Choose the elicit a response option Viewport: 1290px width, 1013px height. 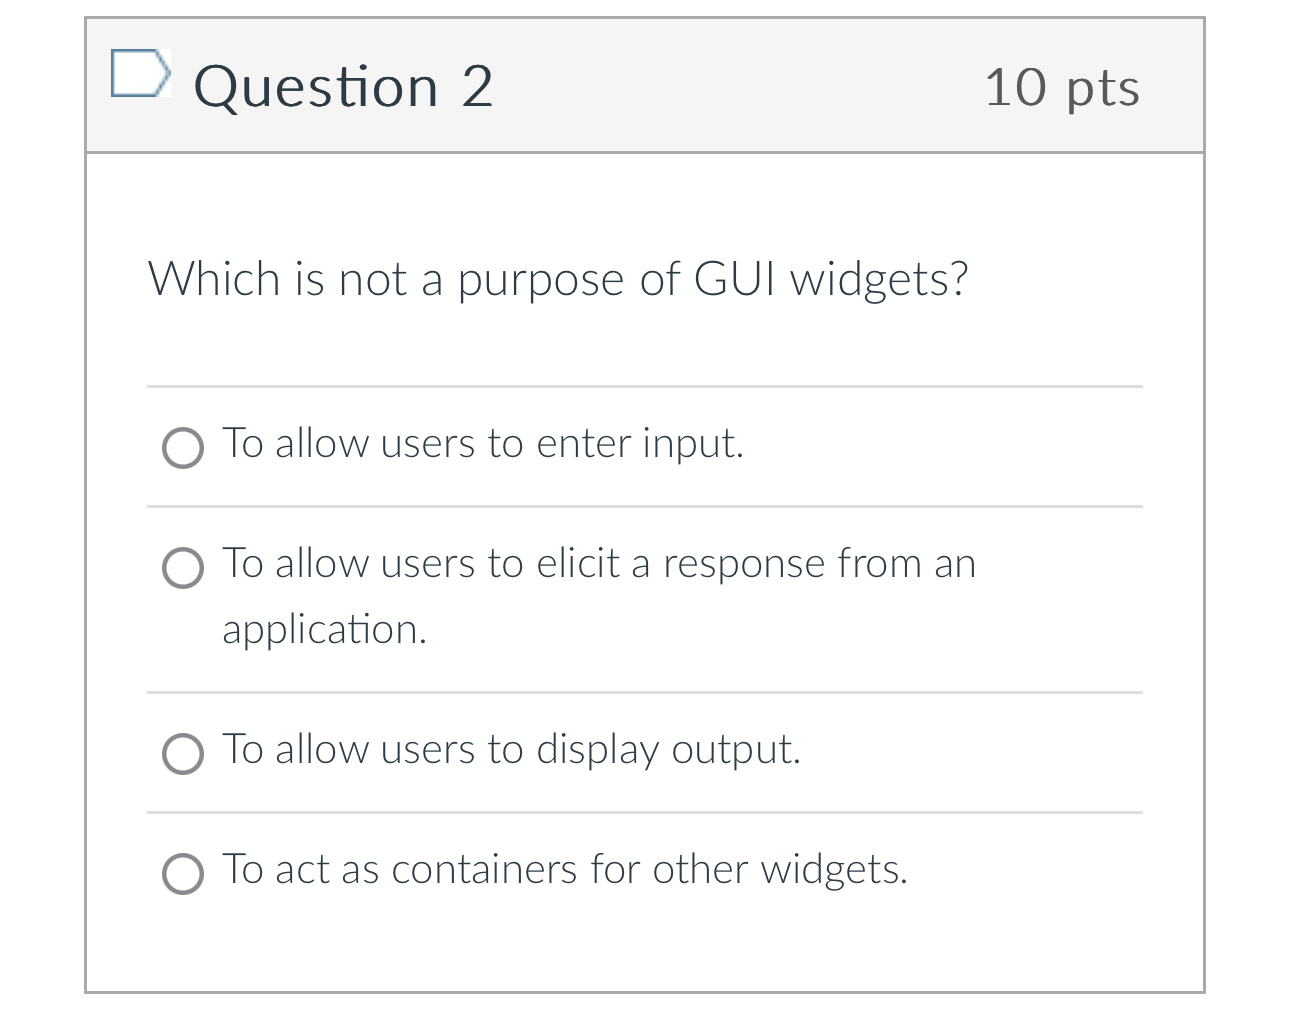pos(183,568)
